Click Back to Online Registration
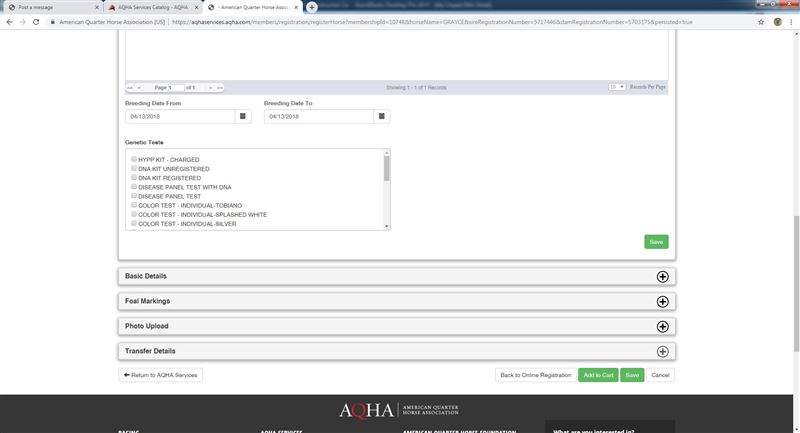Viewport: 800px width, 433px height. (x=536, y=375)
